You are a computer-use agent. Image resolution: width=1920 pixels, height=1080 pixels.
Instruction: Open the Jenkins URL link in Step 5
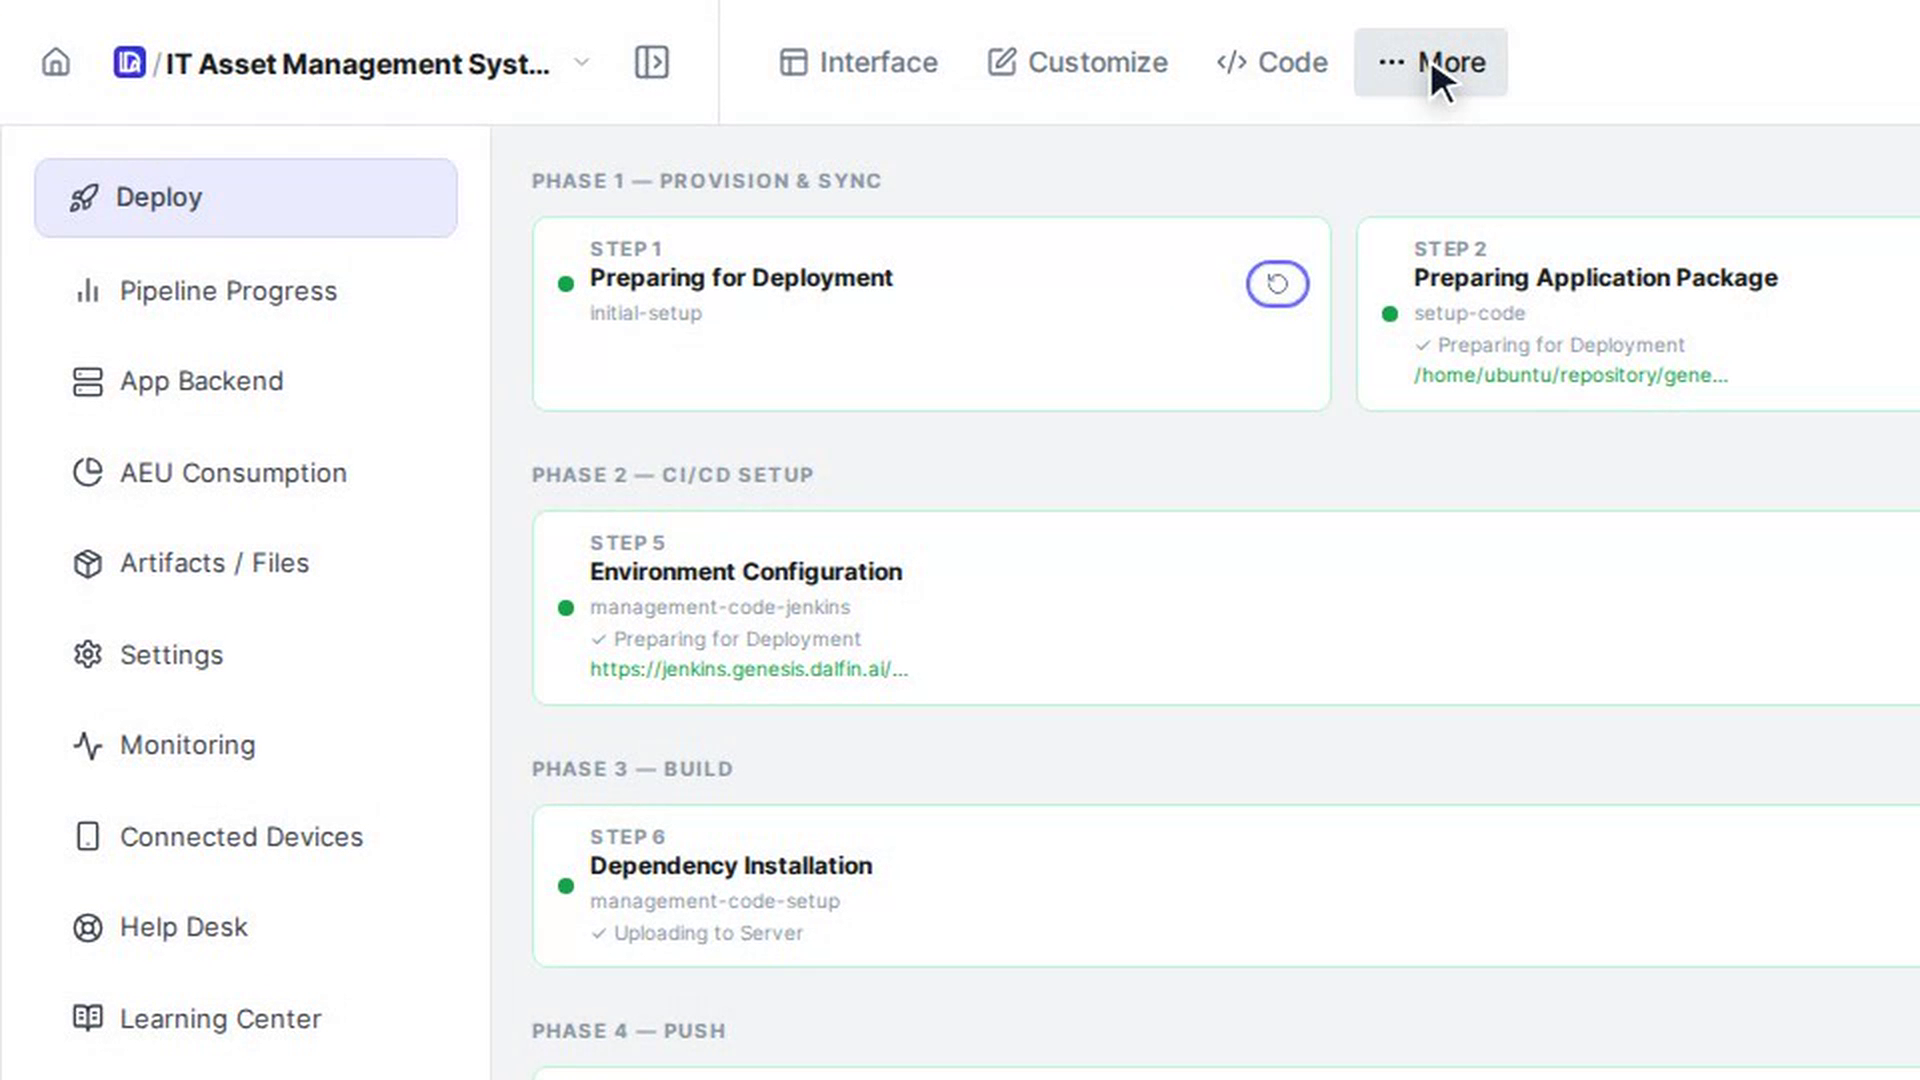point(749,669)
